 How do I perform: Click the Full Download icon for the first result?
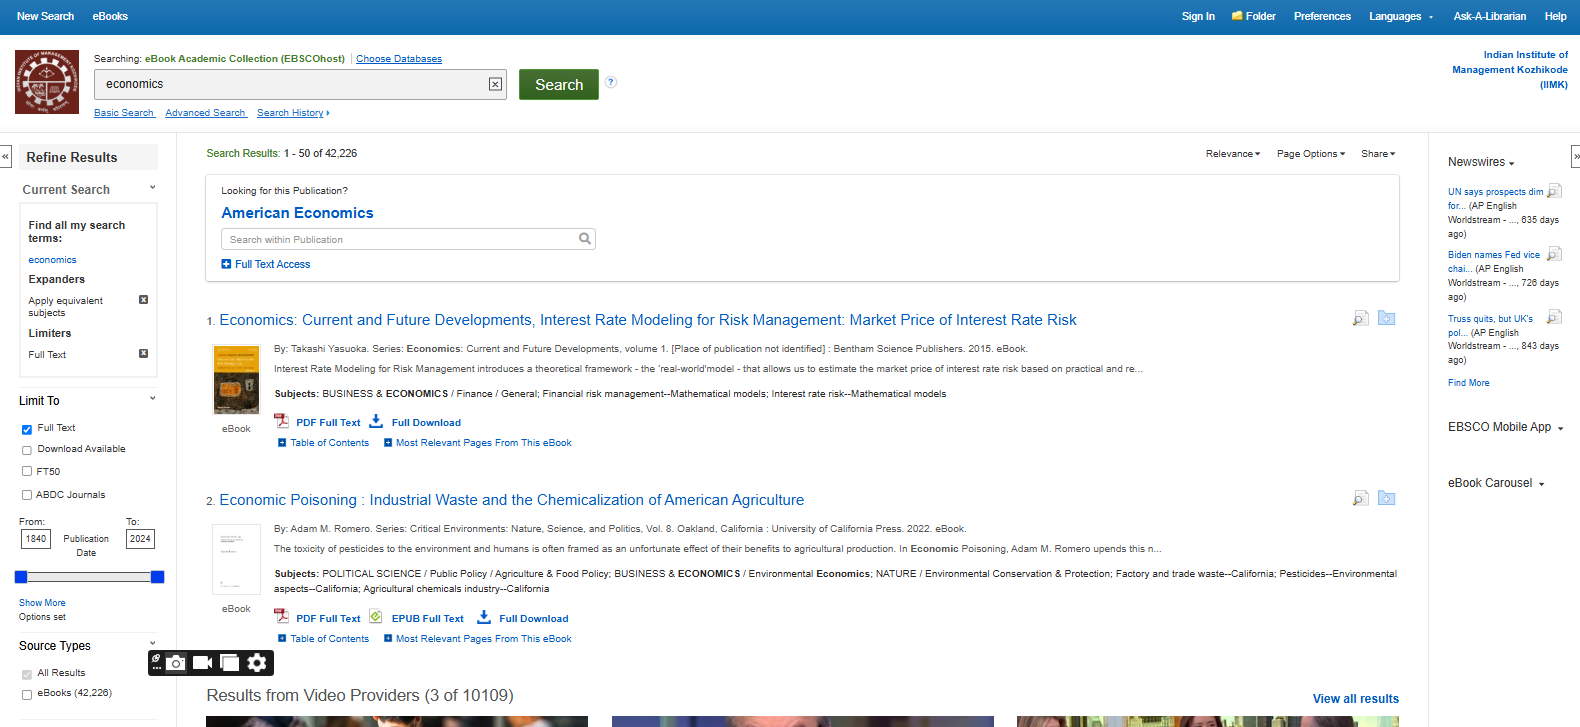377,422
